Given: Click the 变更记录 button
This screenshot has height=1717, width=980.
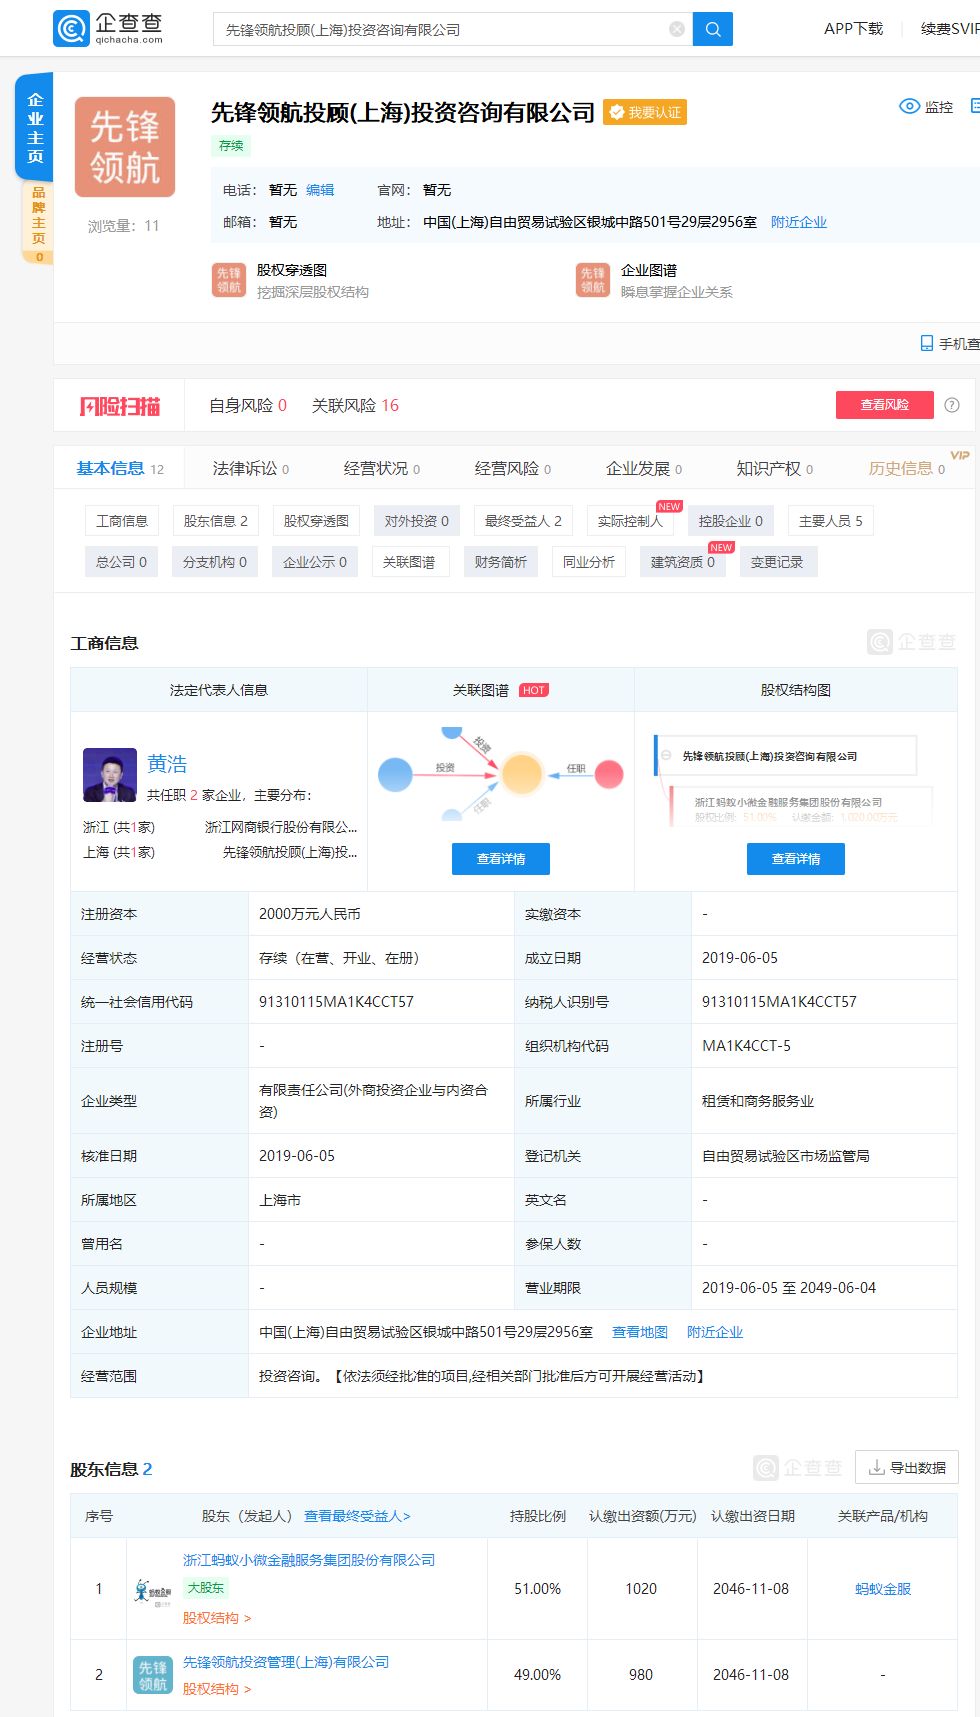Looking at the screenshot, I should point(777,562).
